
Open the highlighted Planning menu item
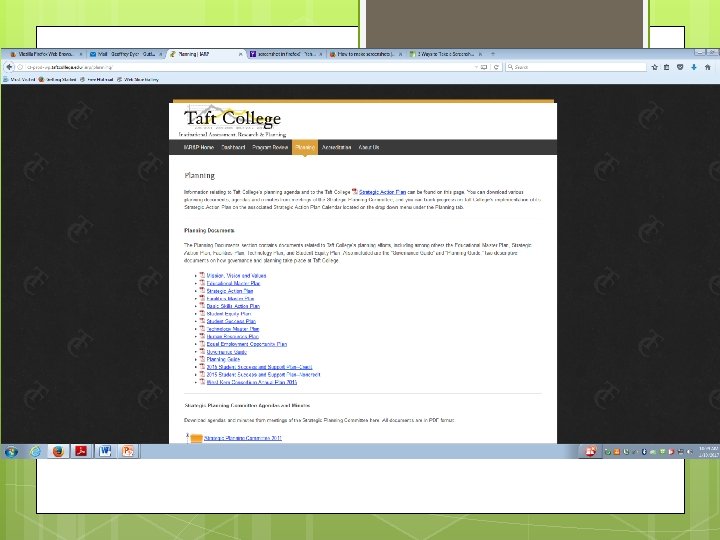point(305,147)
